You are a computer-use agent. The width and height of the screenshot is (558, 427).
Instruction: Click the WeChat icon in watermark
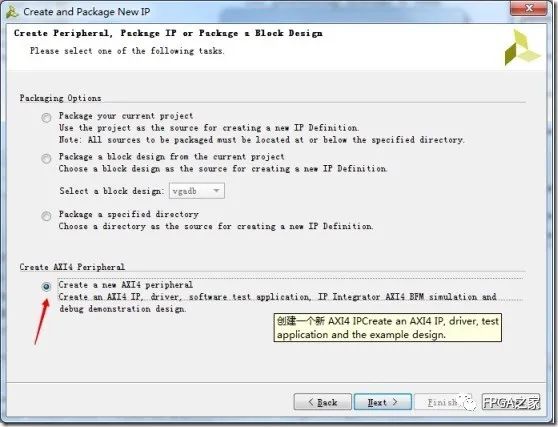469,403
